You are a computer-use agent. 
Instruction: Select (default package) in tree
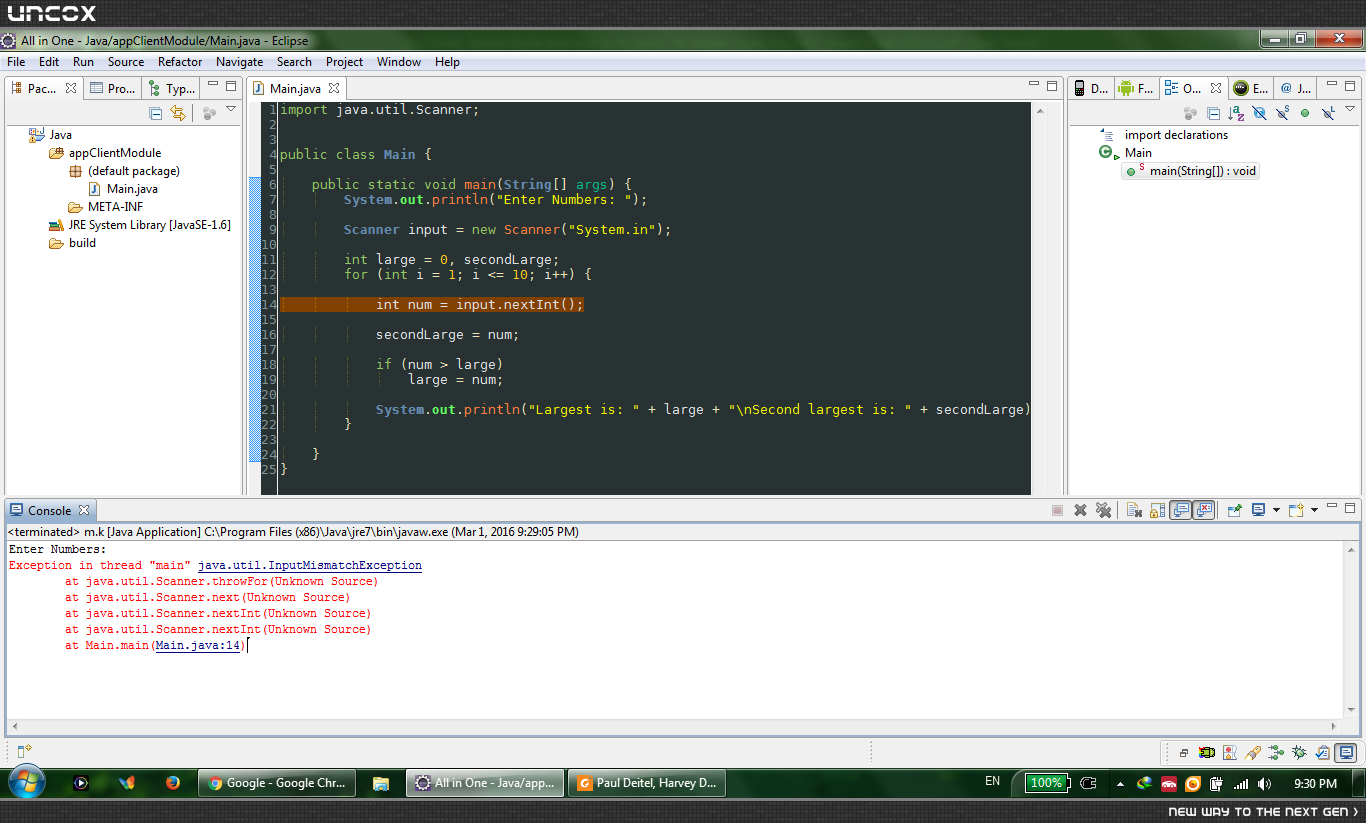tap(134, 171)
